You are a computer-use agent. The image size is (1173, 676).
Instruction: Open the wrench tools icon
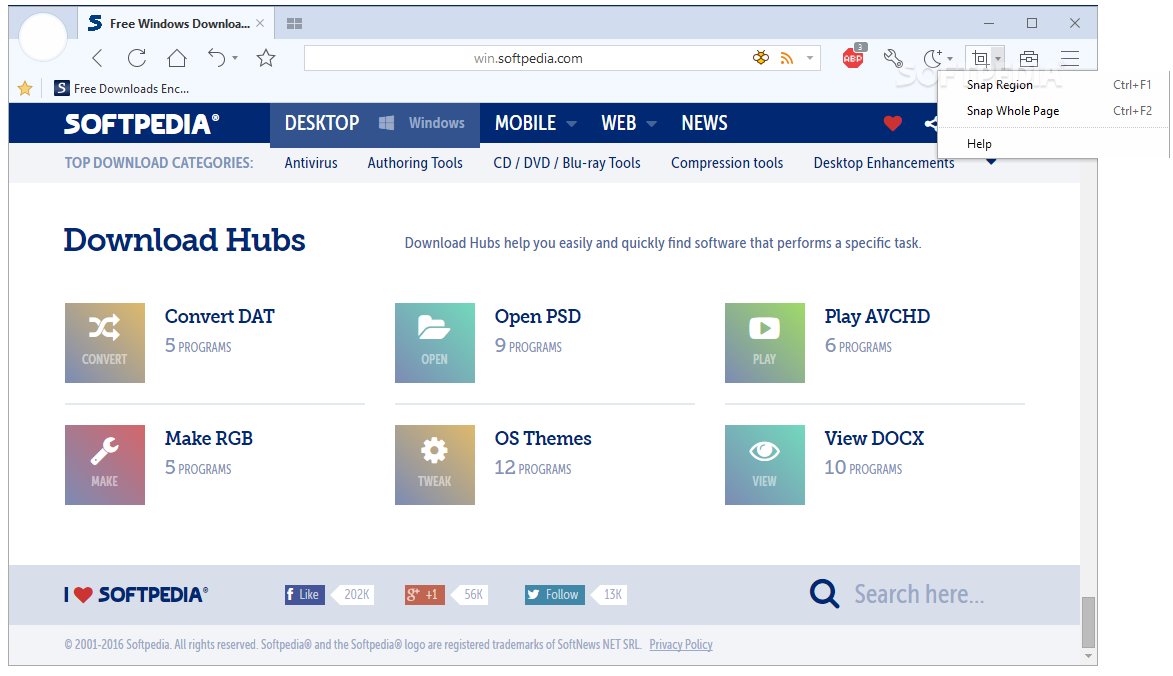click(893, 59)
